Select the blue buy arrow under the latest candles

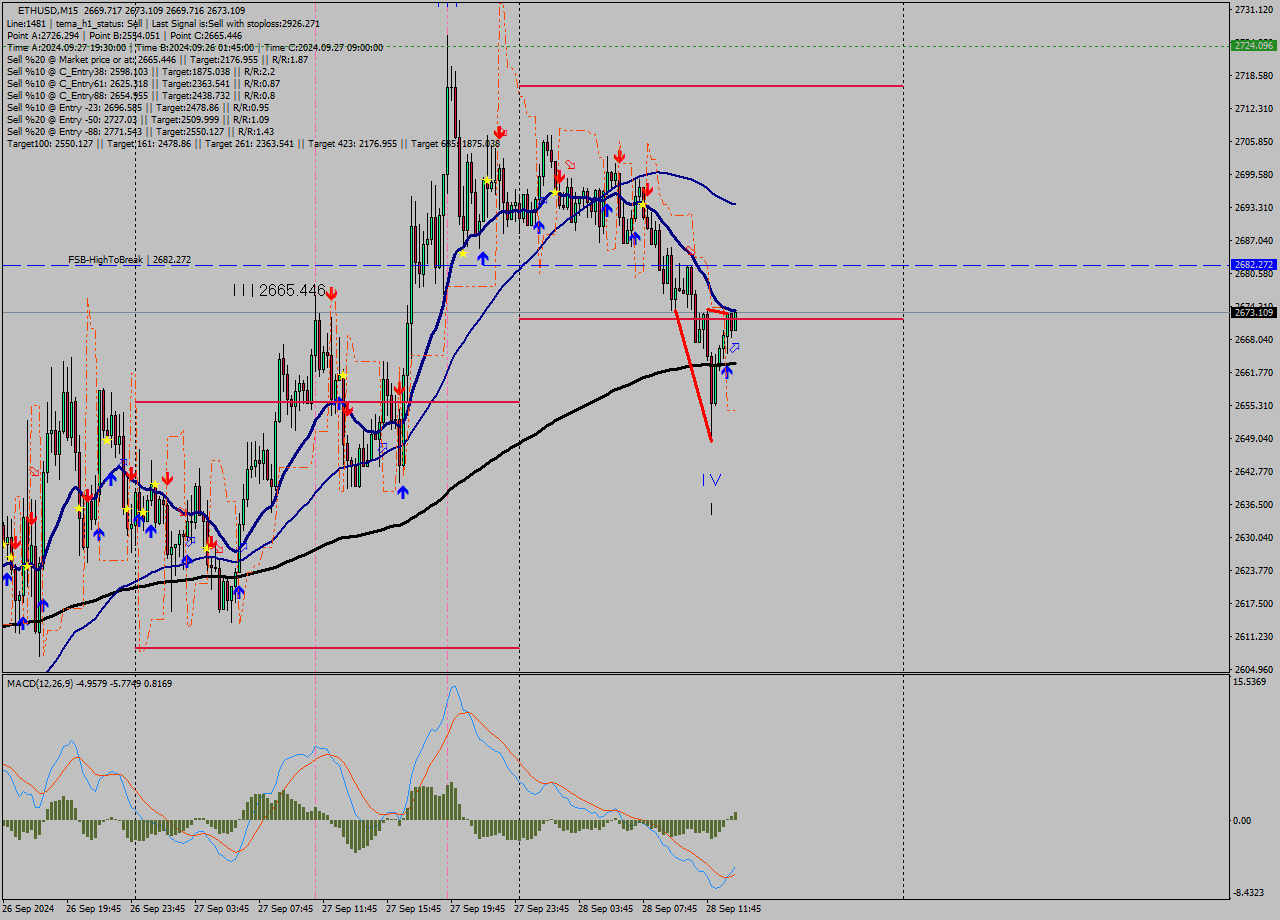pos(726,371)
